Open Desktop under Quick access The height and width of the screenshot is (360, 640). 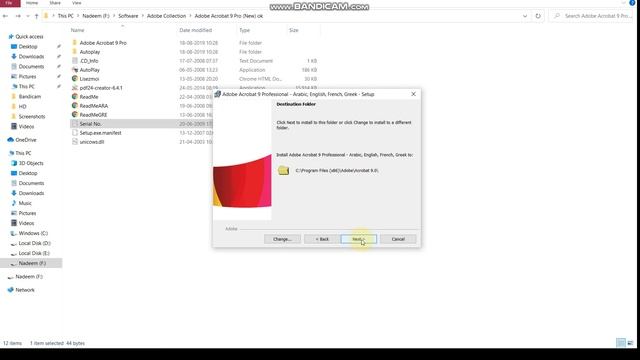coord(28,47)
